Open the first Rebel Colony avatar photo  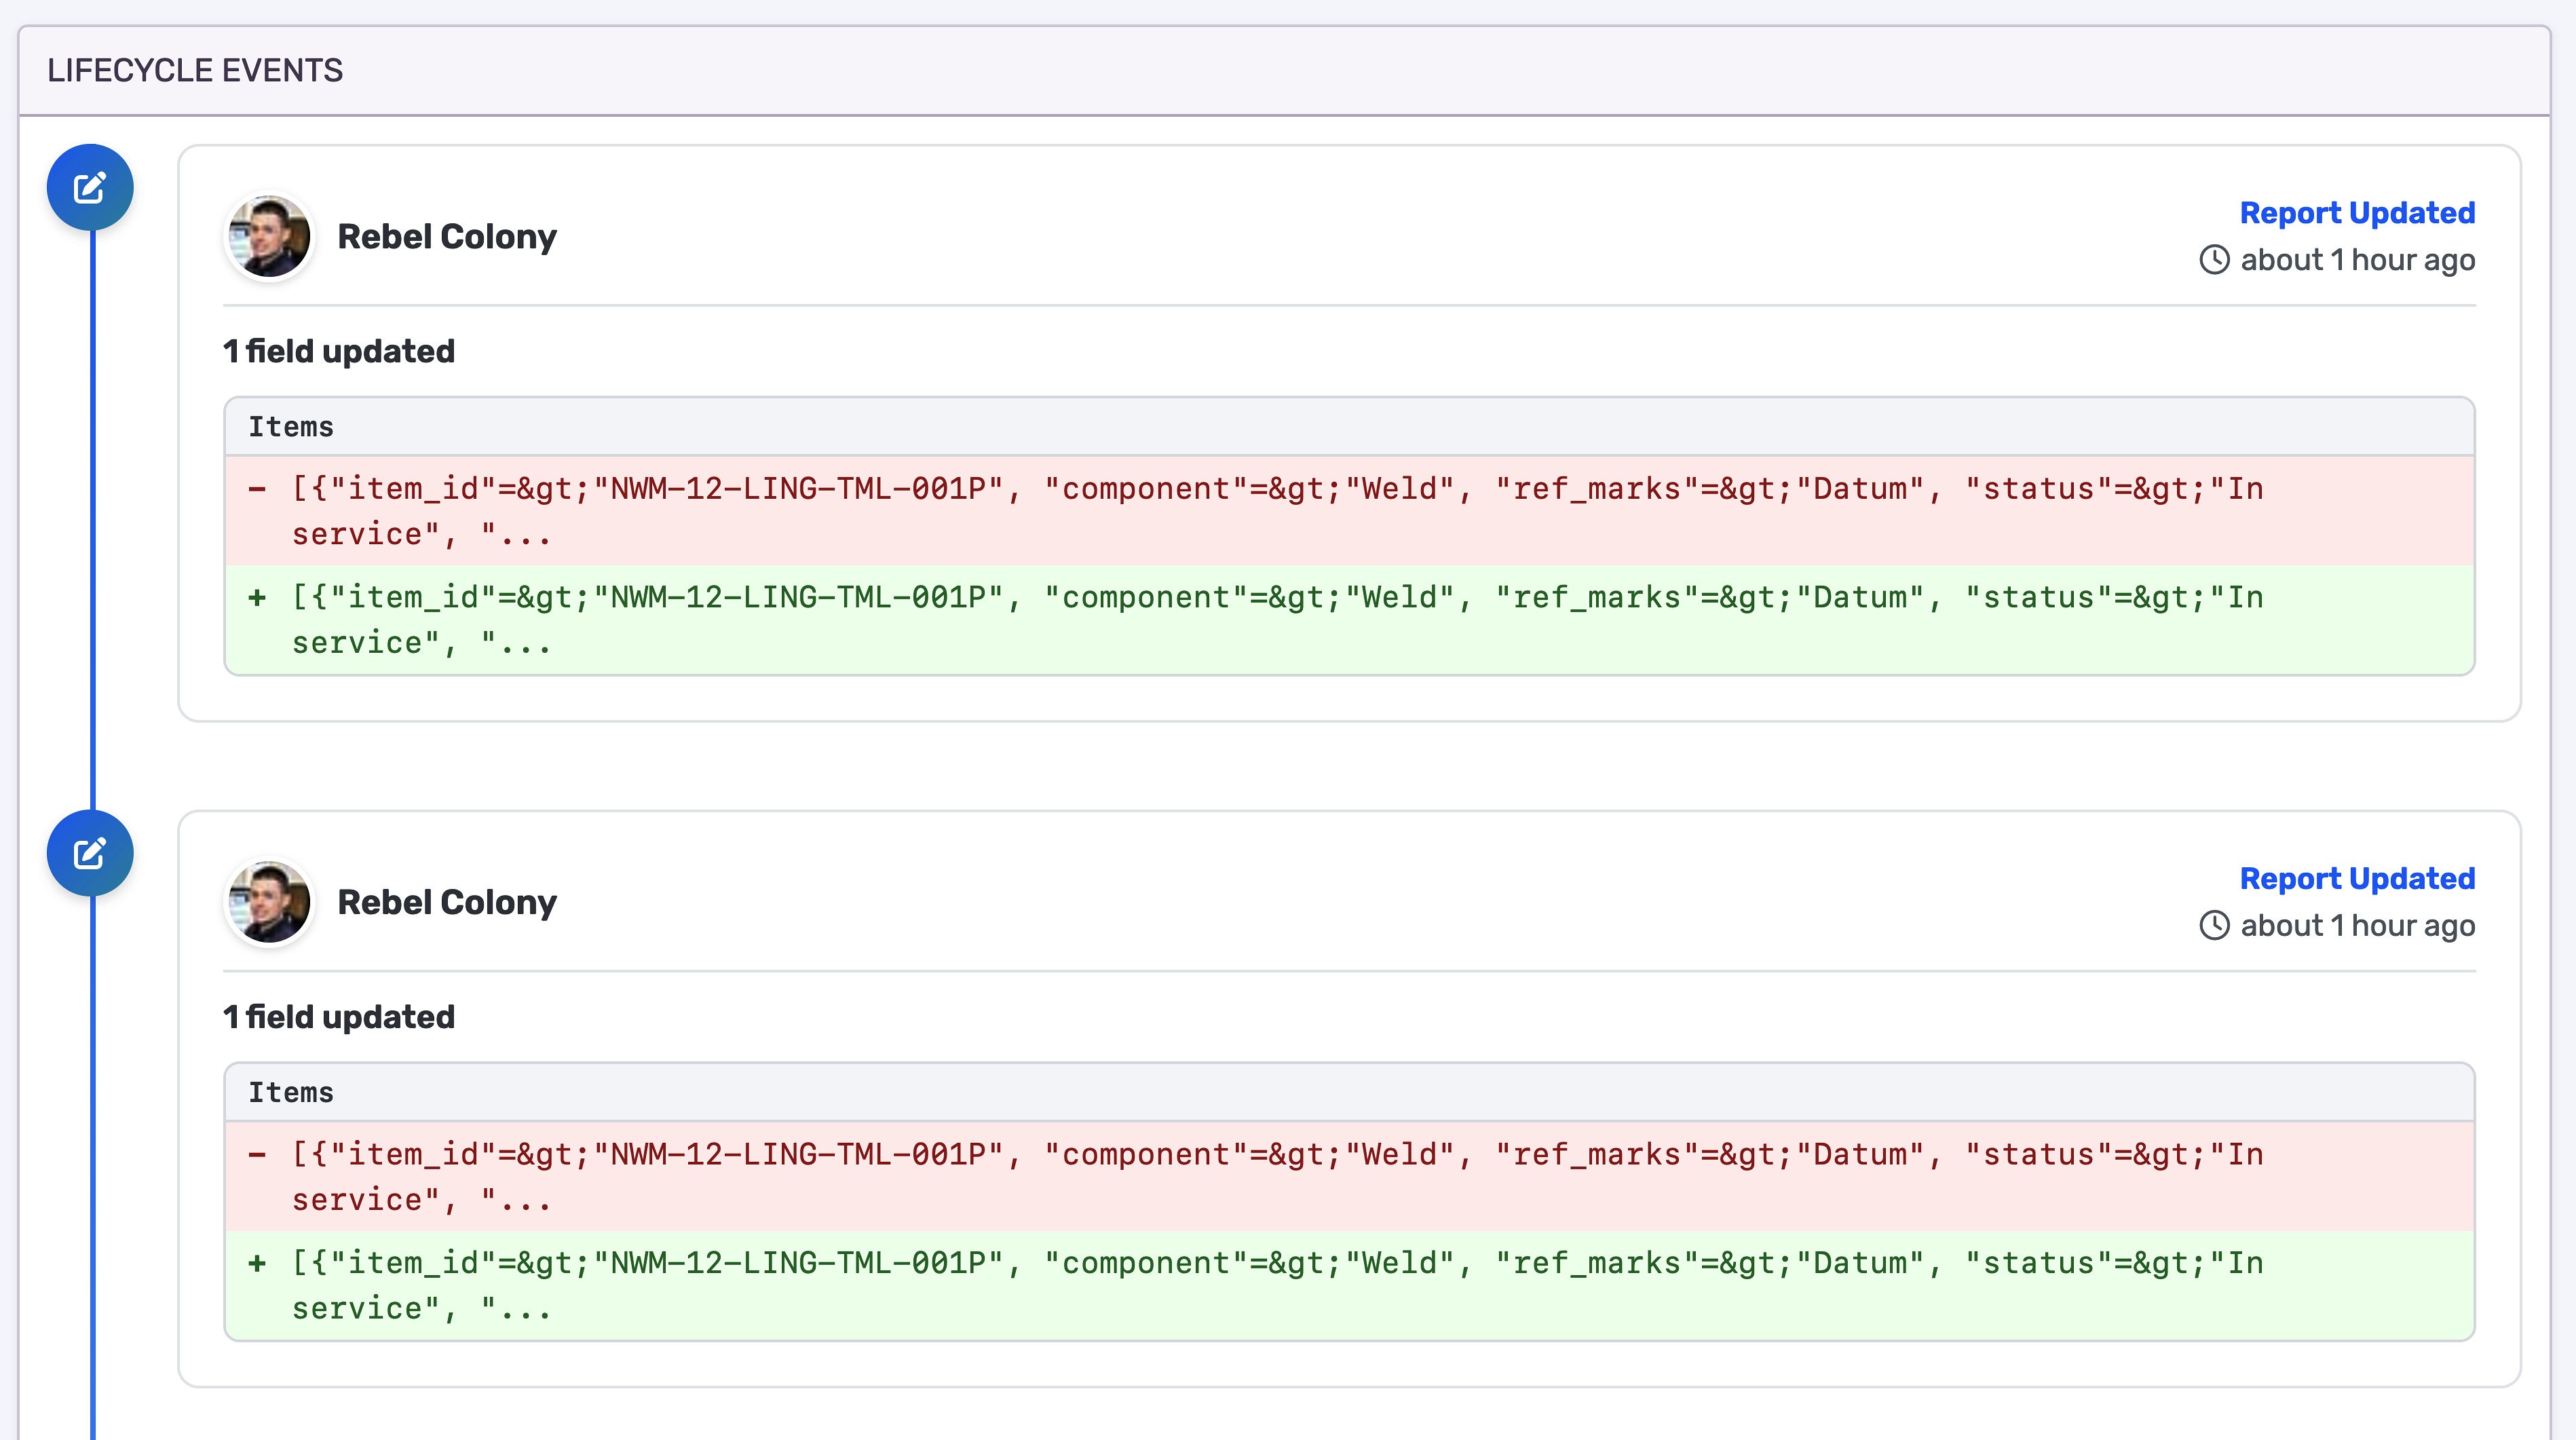click(x=269, y=237)
